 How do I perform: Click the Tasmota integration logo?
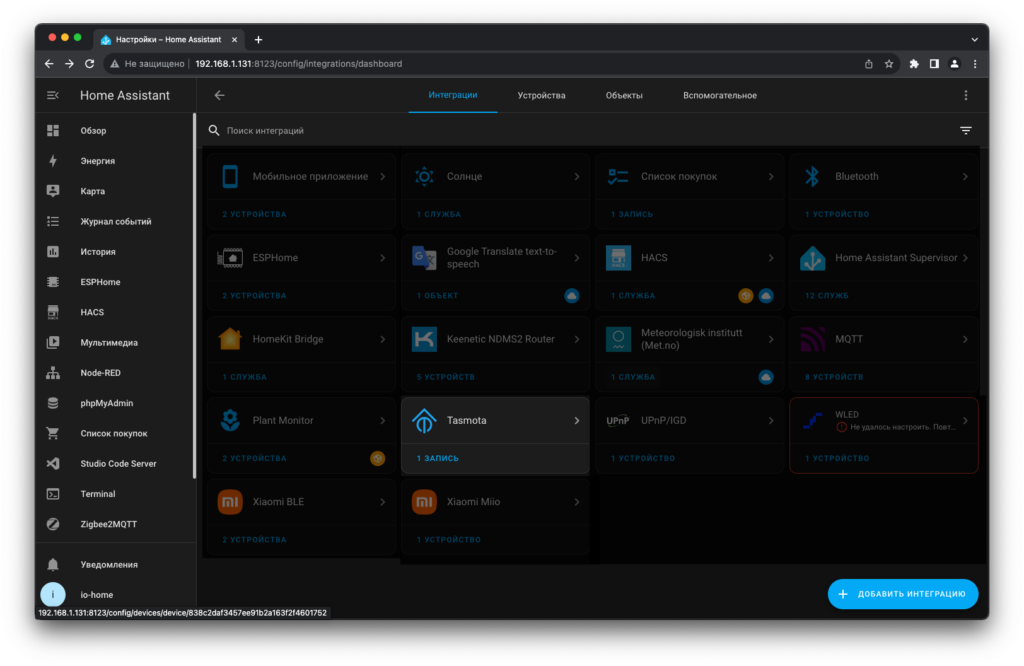pyautogui.click(x=424, y=420)
